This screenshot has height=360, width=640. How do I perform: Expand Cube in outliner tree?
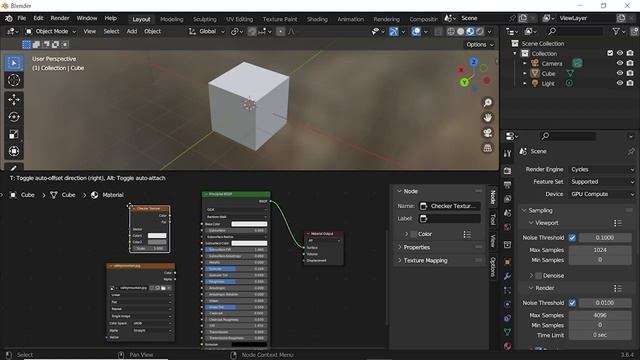[x=525, y=73]
